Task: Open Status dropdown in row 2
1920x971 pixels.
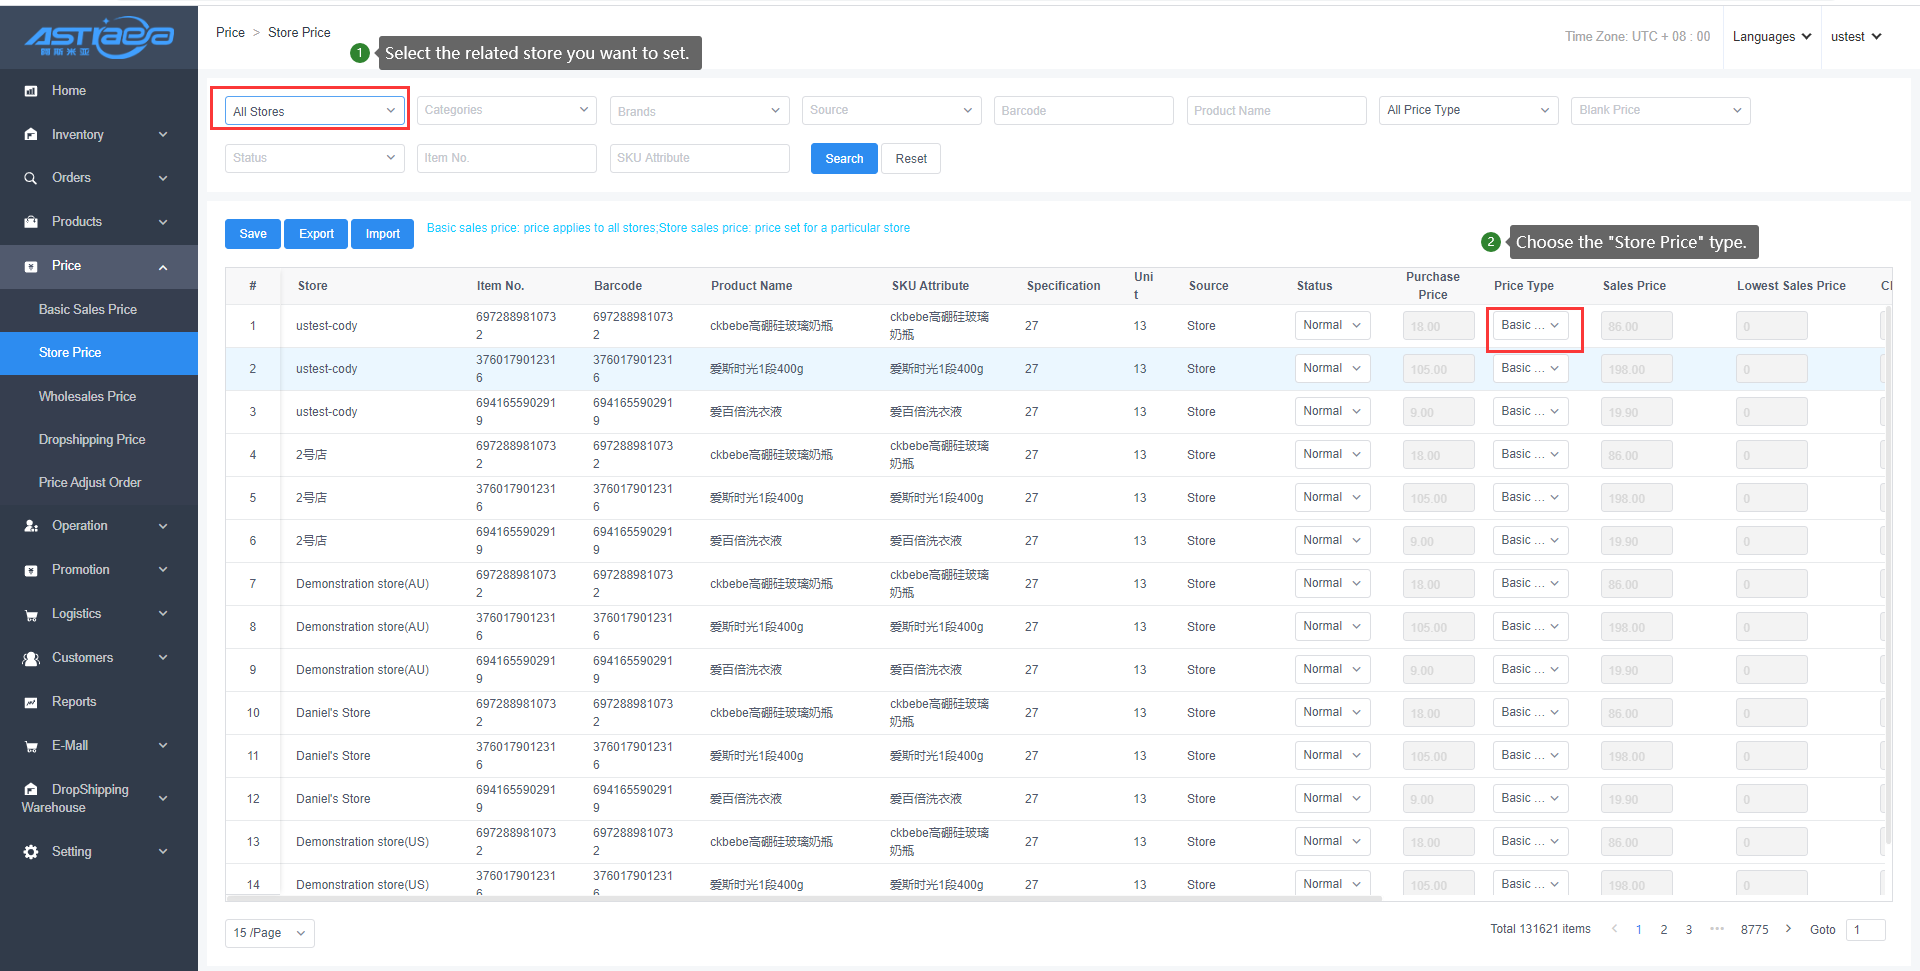Action: 1332,369
